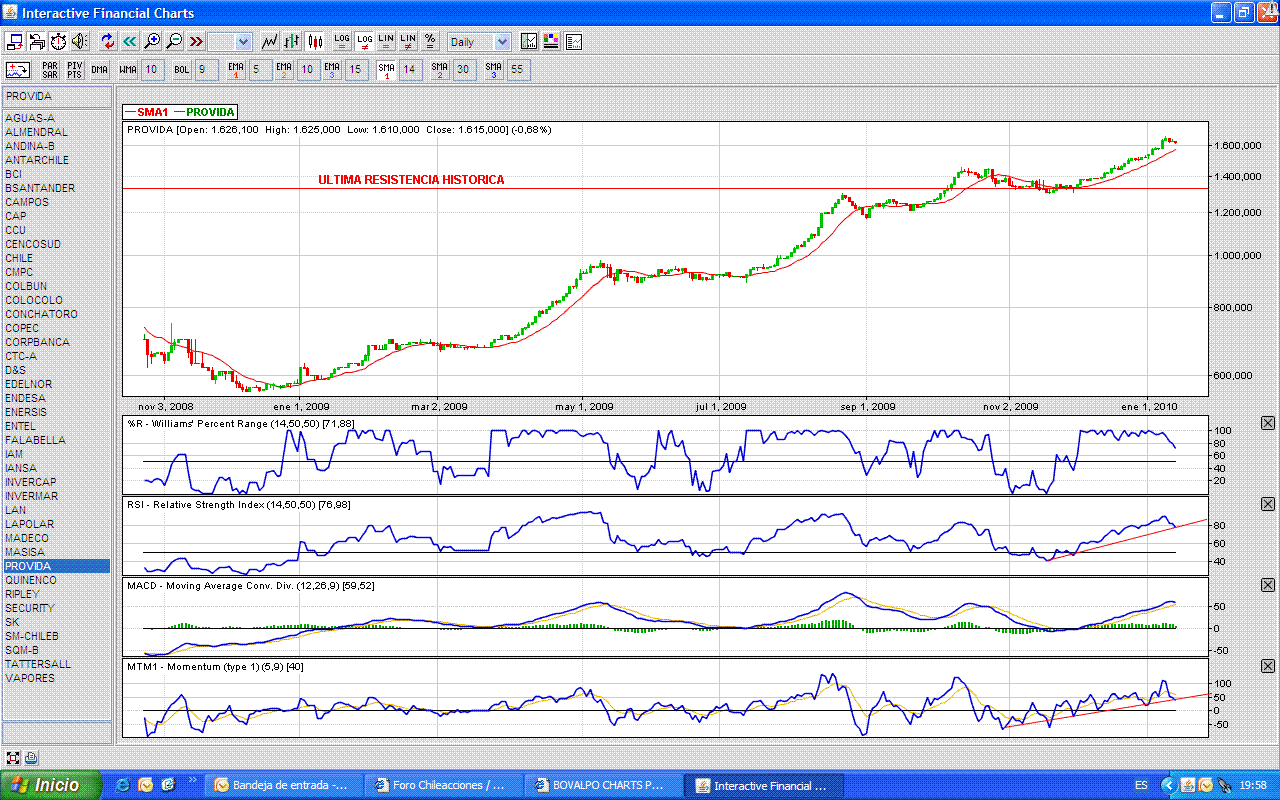The width and height of the screenshot is (1280, 800).
Task: Toggle the PAR SAR indicator
Action: coord(49,70)
